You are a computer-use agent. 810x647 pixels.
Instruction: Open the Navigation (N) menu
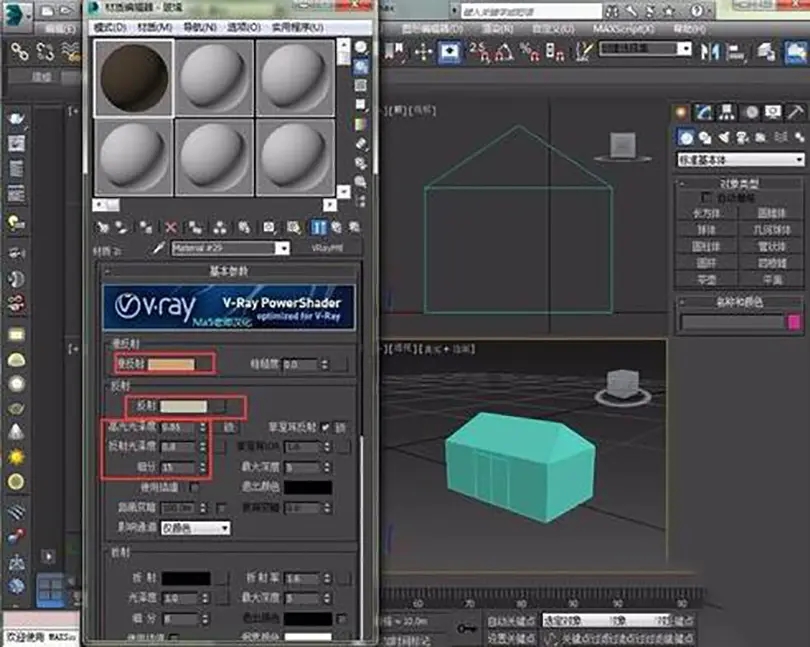(200, 27)
